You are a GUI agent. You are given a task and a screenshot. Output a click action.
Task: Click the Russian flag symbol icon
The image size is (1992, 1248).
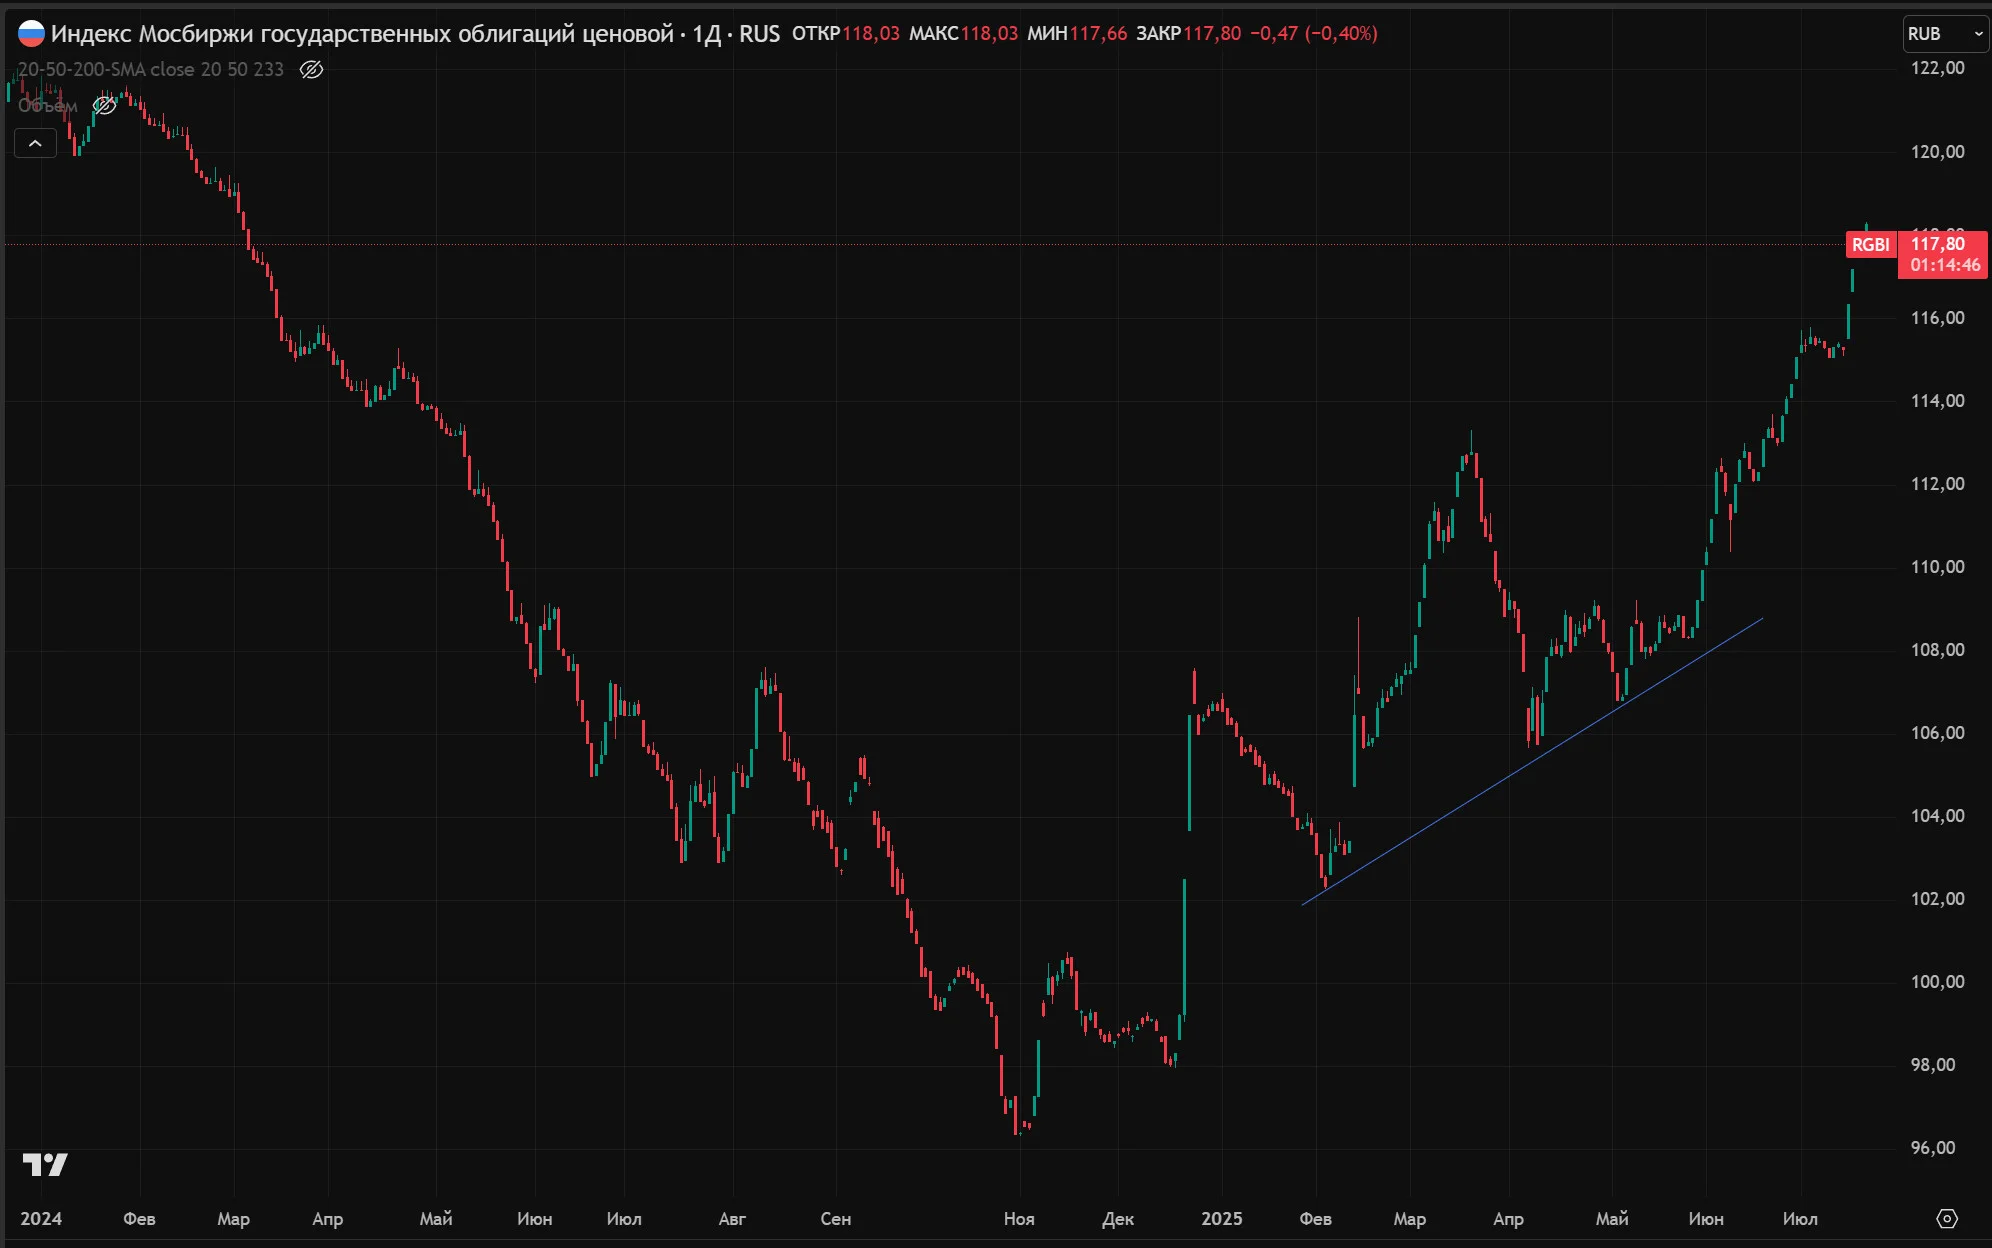[x=31, y=33]
